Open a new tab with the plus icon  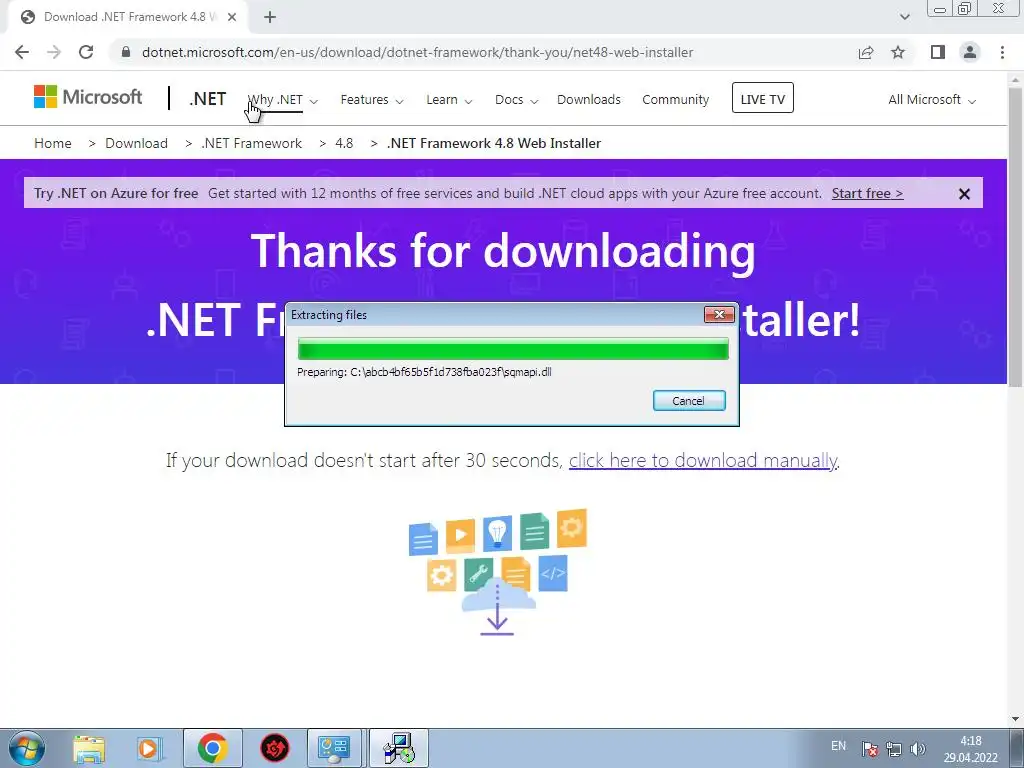[x=270, y=18]
